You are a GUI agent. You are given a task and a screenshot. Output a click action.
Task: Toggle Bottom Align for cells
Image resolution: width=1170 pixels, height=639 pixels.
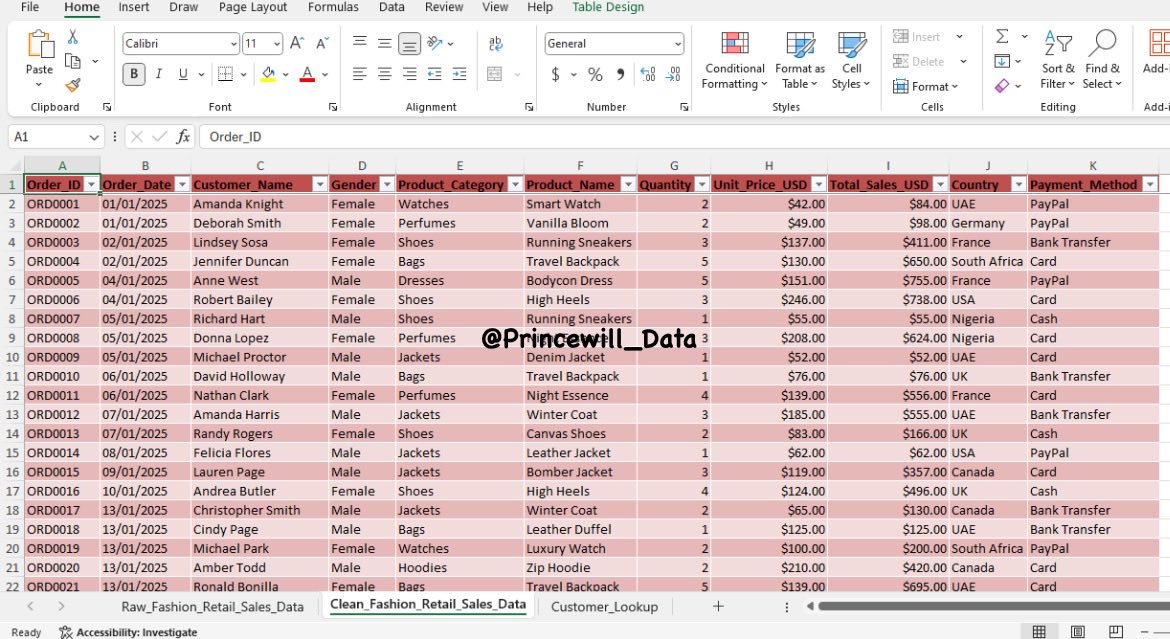[x=410, y=44]
